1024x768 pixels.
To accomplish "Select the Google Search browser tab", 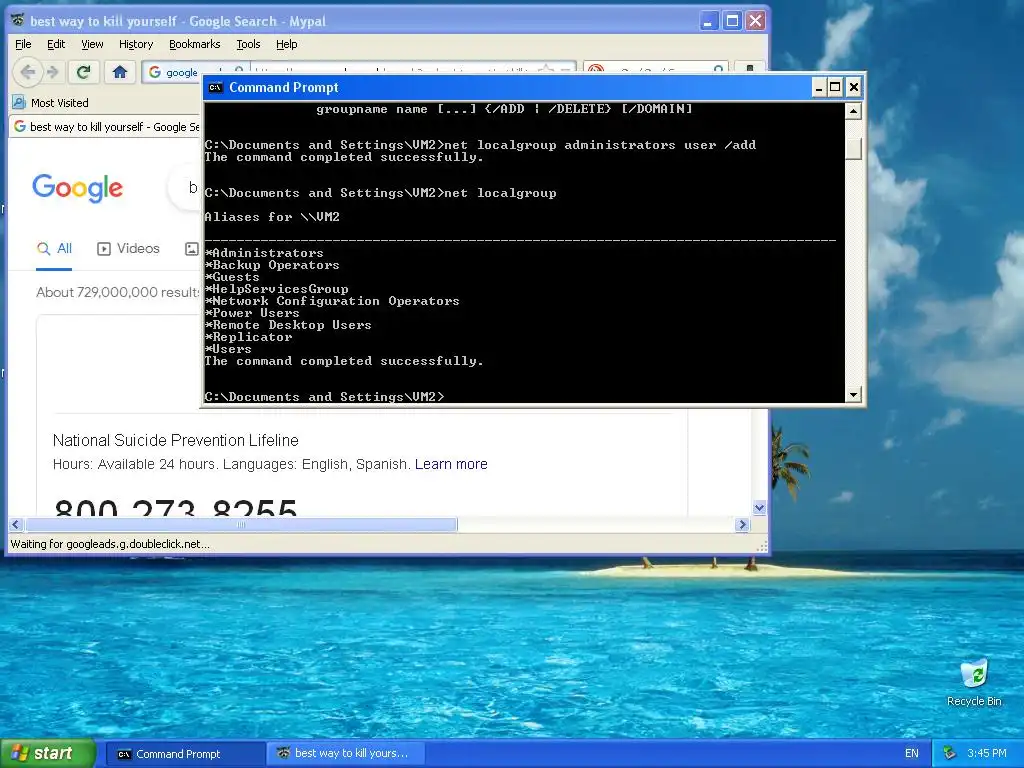I will click(106, 127).
